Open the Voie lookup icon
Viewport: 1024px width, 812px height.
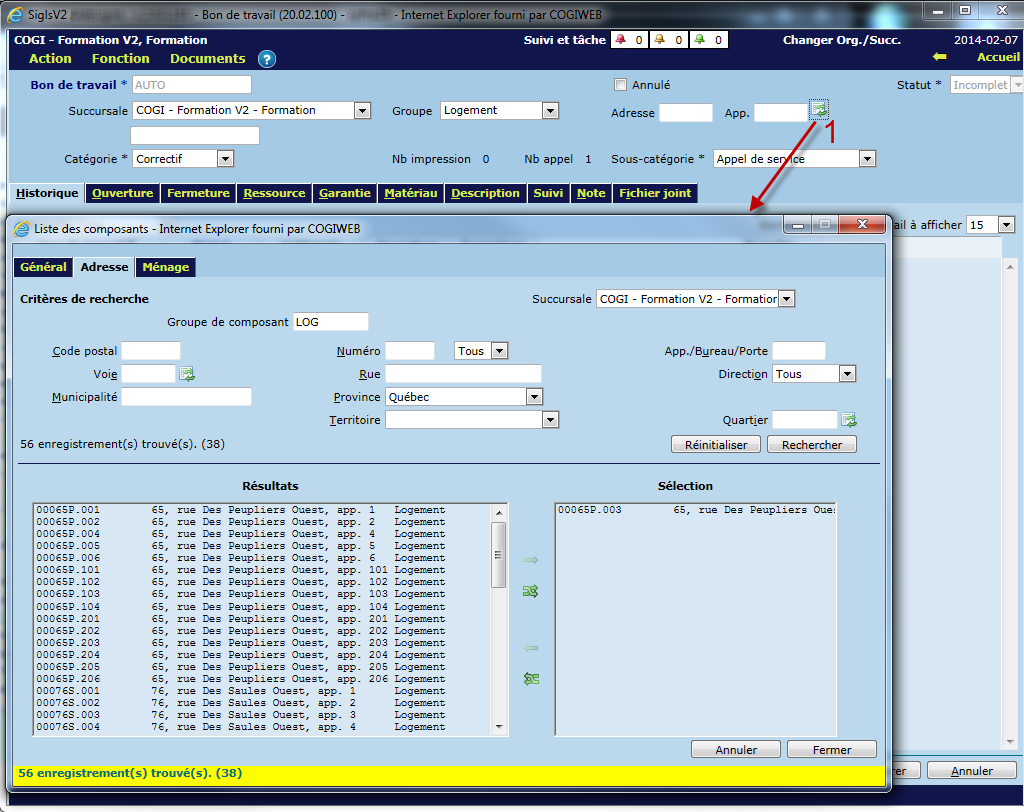point(187,374)
